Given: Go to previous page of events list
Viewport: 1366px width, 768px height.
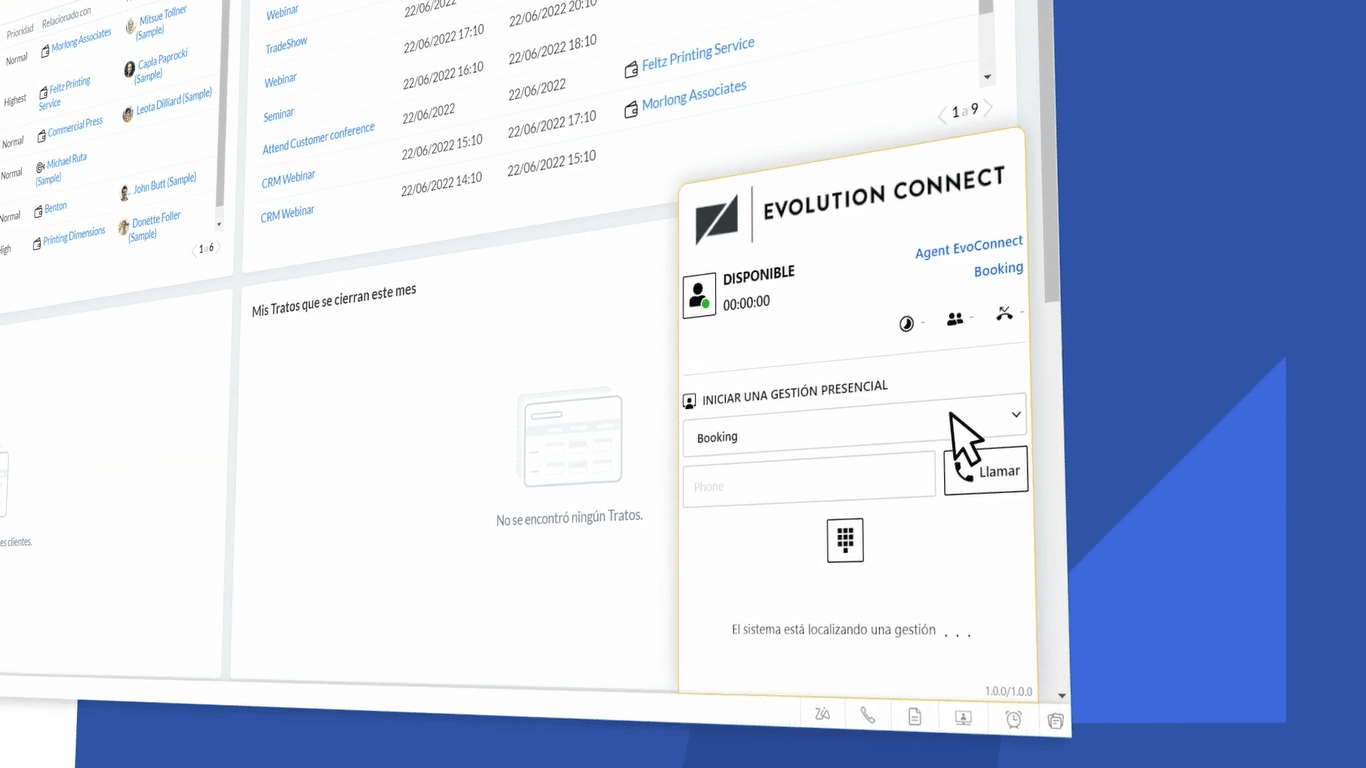Looking at the screenshot, I should click(942, 116).
